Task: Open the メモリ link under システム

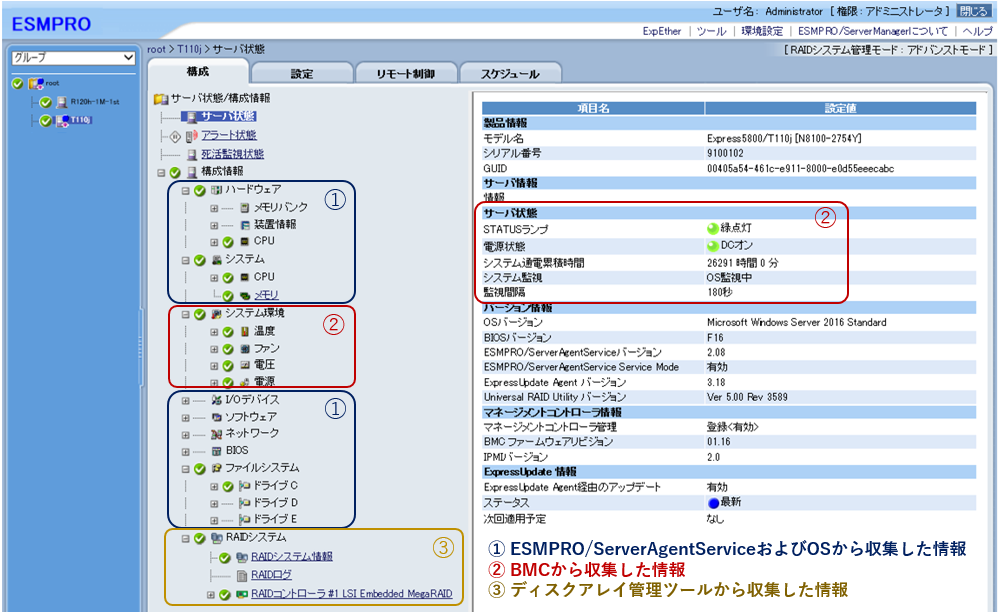Action: tap(266, 295)
